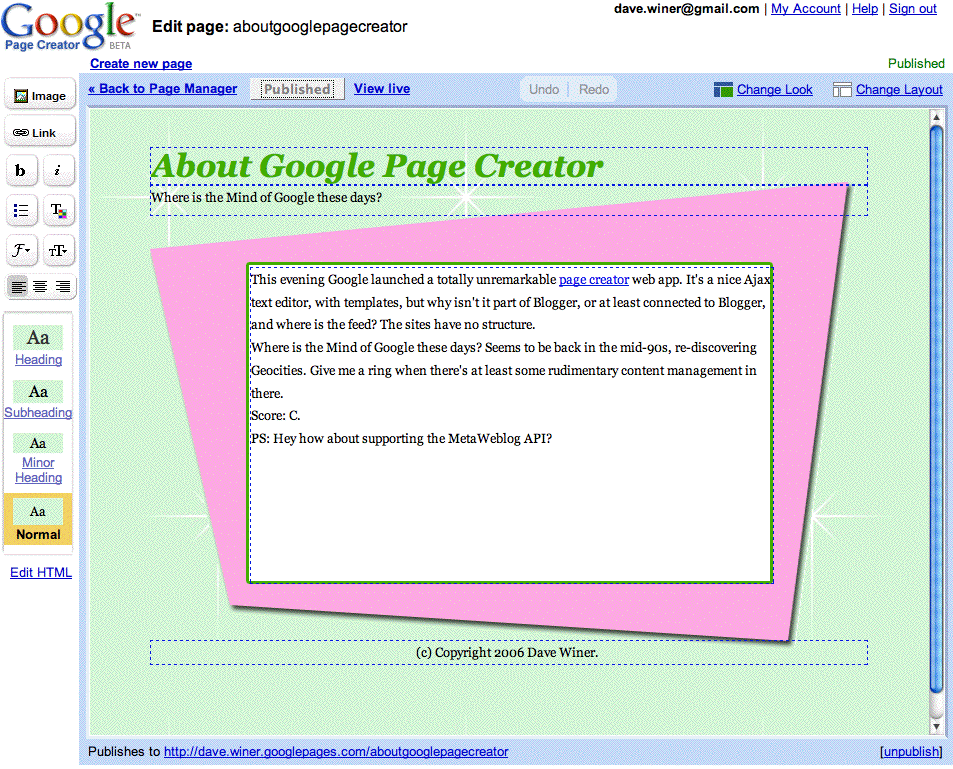Open the Edit HTML link
The width and height of the screenshot is (953, 769).
click(41, 572)
